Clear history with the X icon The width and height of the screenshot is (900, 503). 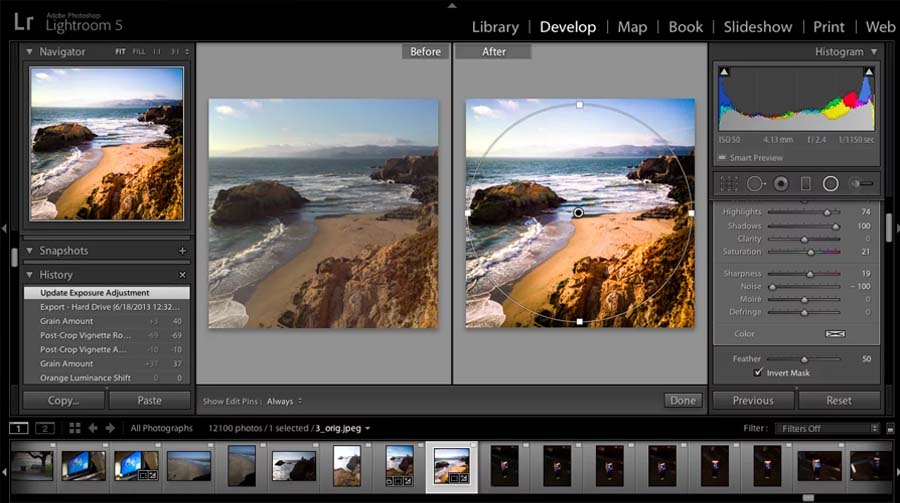pos(182,275)
